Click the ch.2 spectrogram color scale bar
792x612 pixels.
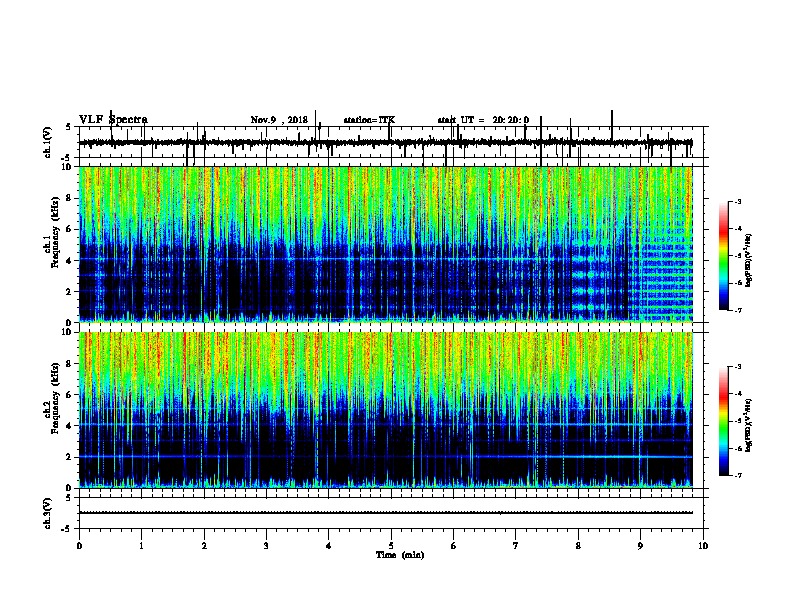coord(723,421)
